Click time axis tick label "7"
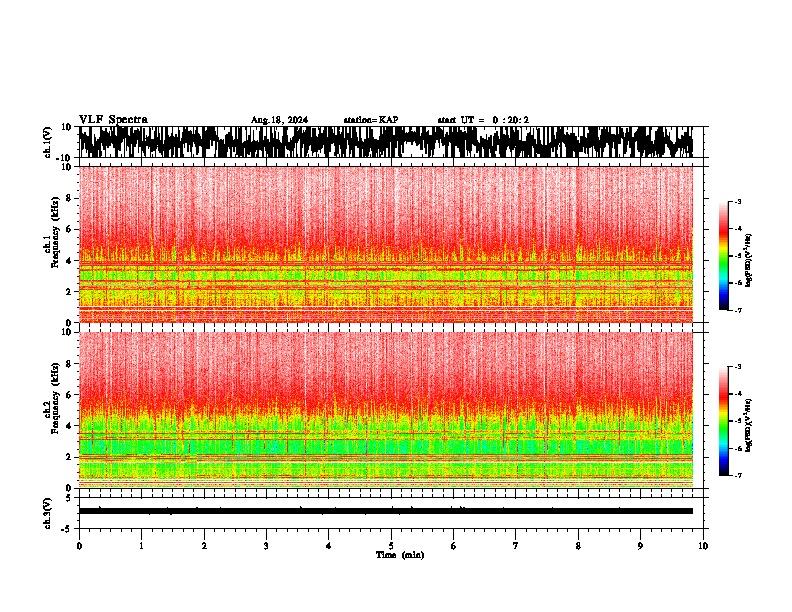This screenshot has width=792, height=612. [516, 546]
